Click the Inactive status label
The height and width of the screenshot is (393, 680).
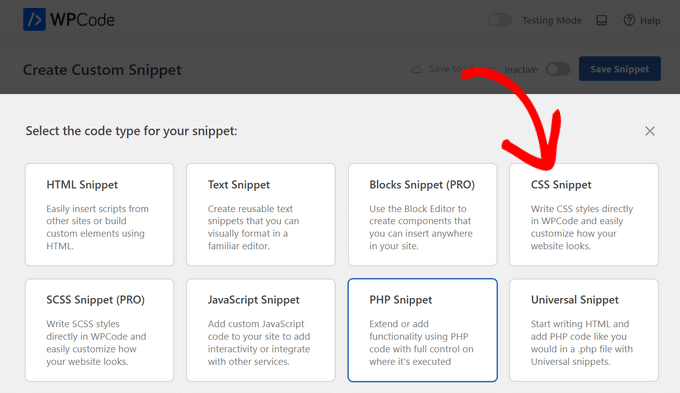coord(521,69)
